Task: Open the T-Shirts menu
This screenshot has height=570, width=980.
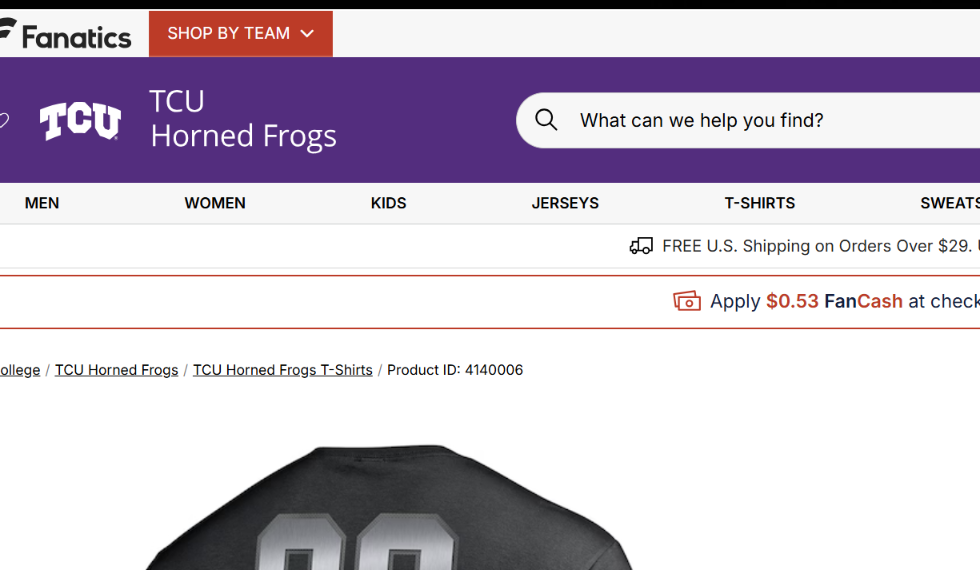Action: [x=760, y=203]
